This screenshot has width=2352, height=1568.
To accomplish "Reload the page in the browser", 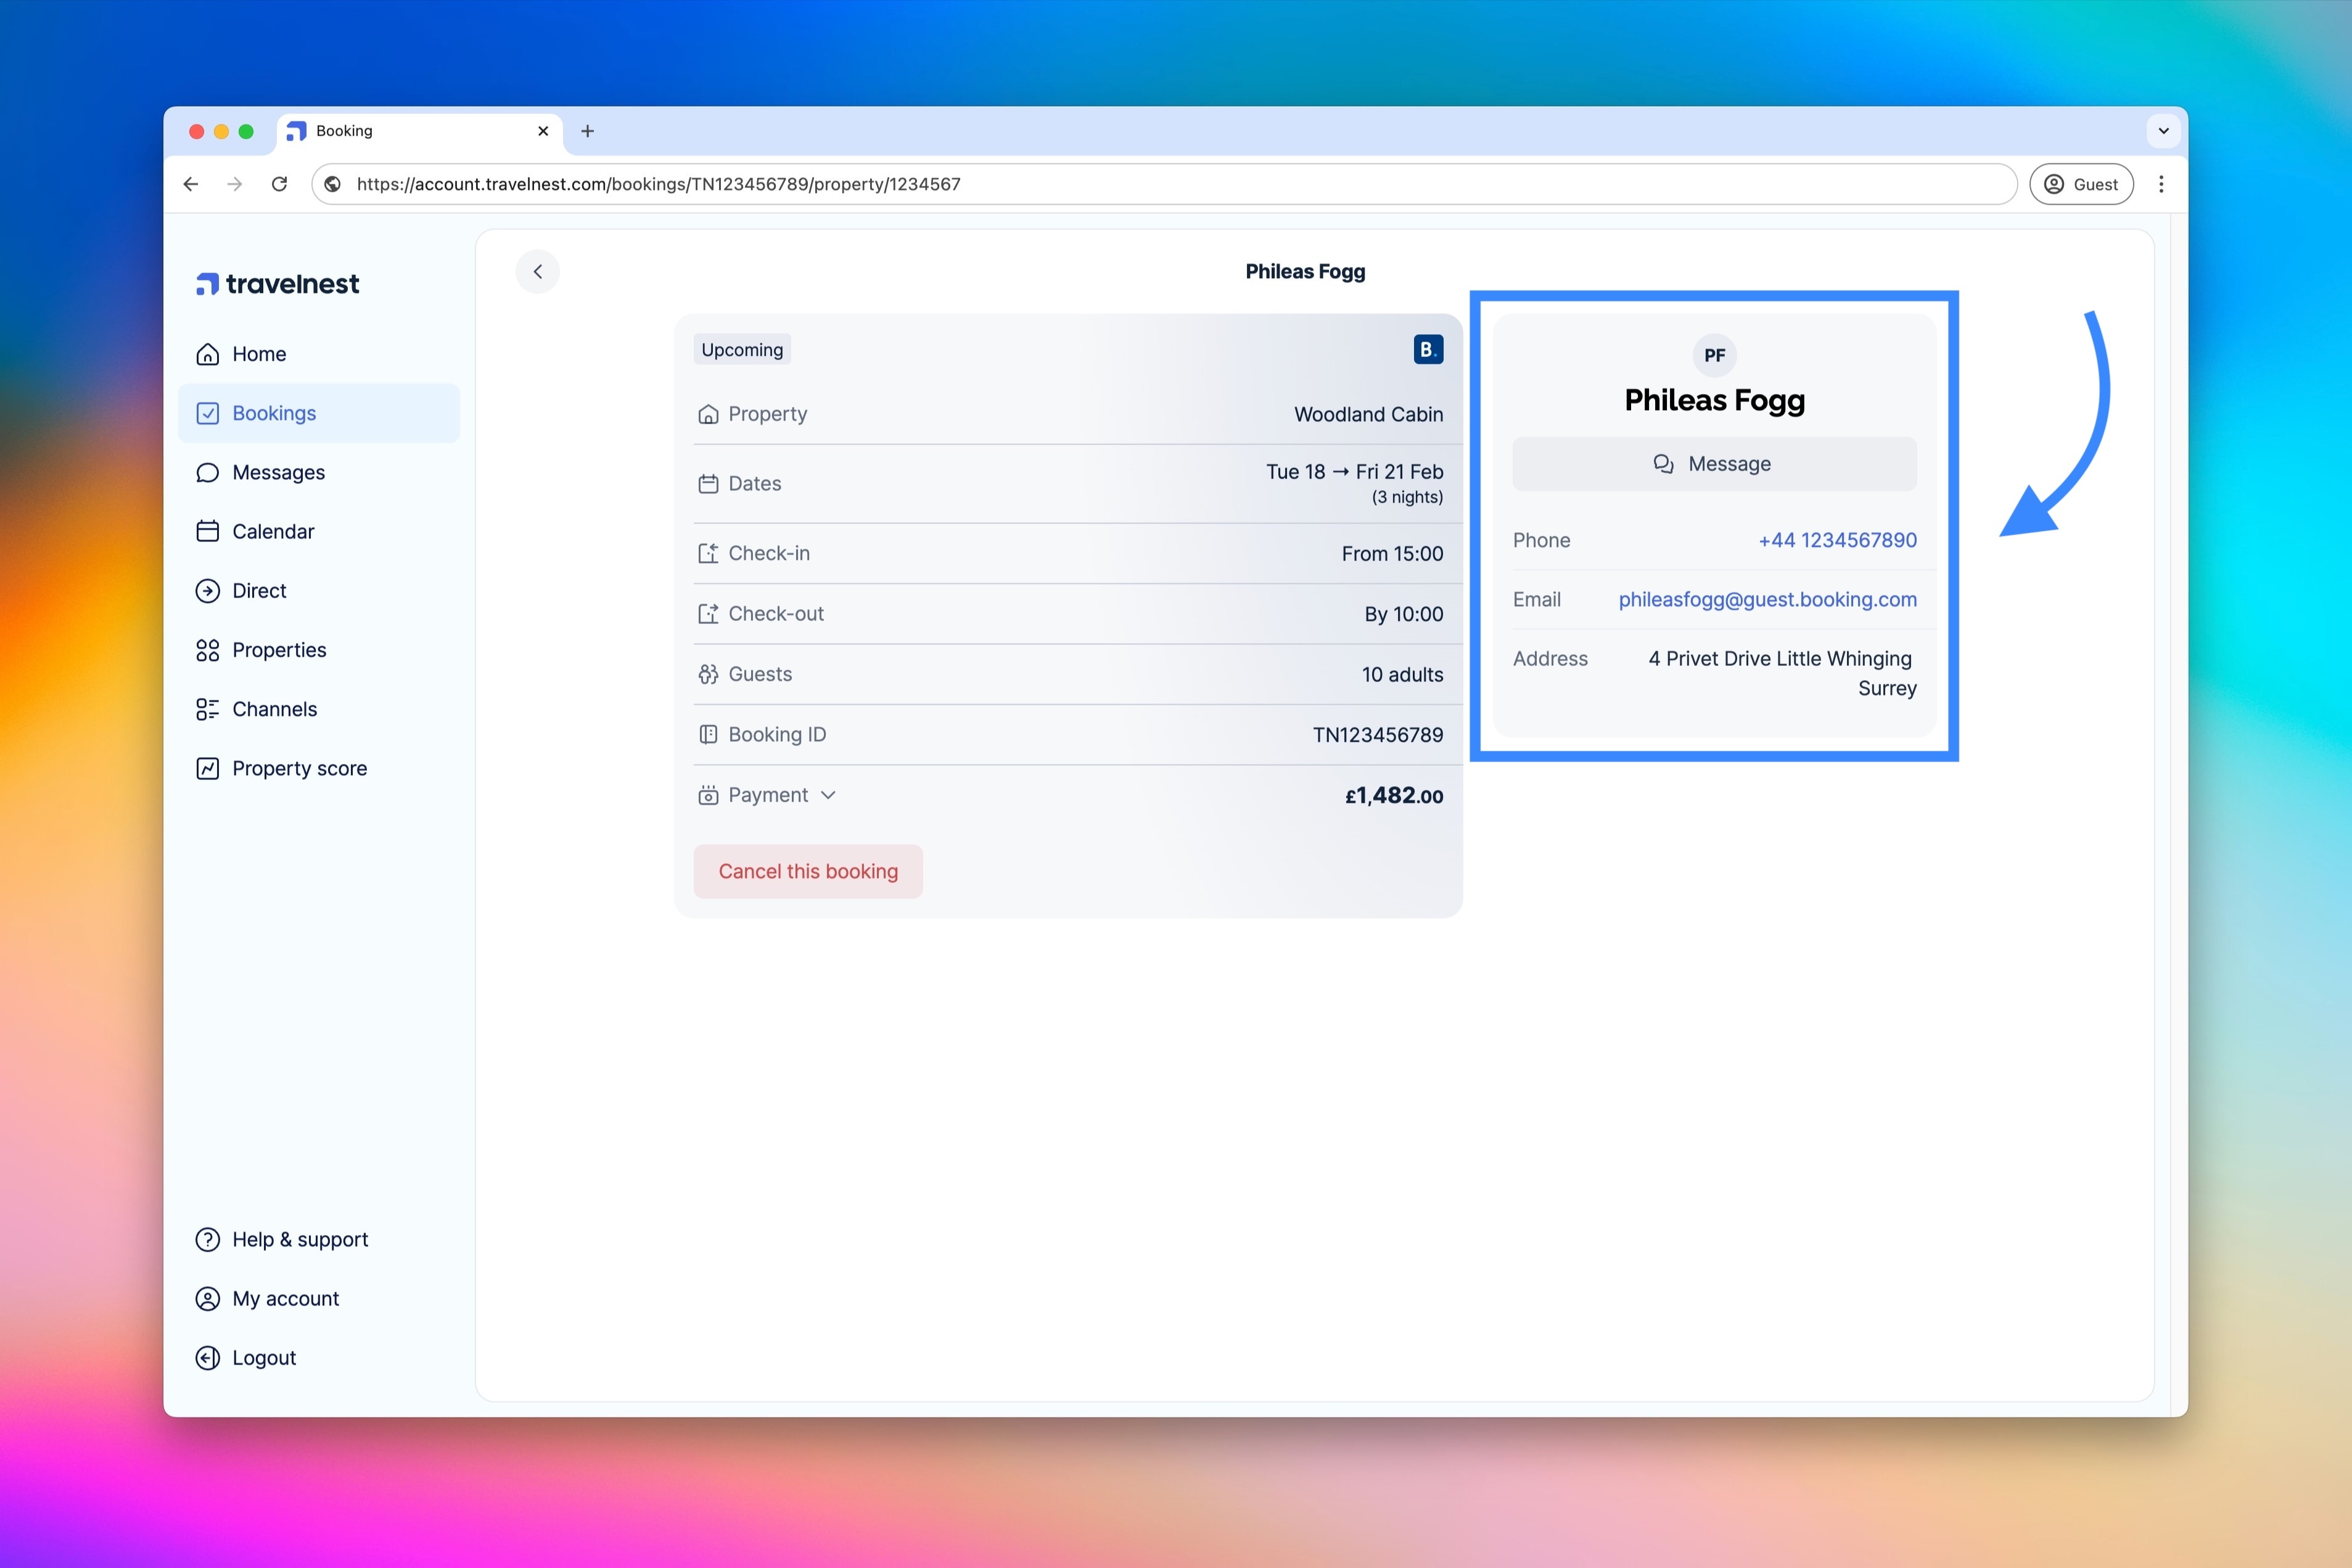I will pyautogui.click(x=280, y=184).
